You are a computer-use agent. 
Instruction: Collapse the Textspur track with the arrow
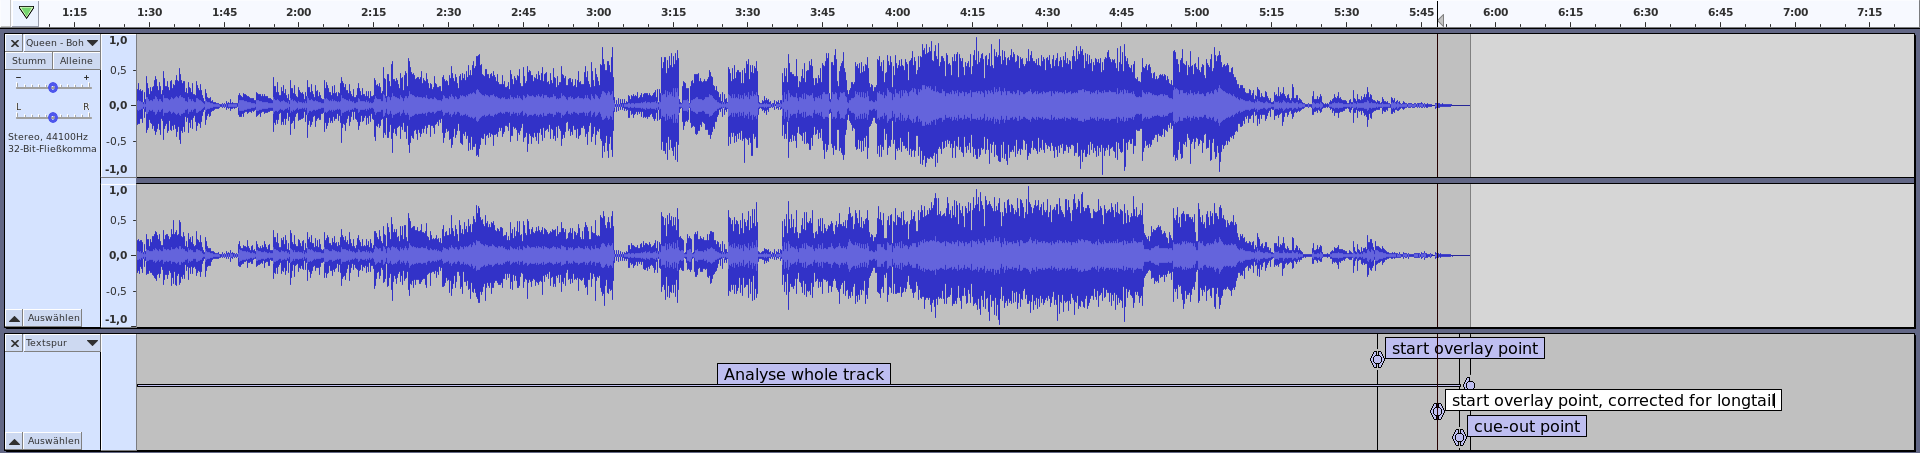pos(15,441)
